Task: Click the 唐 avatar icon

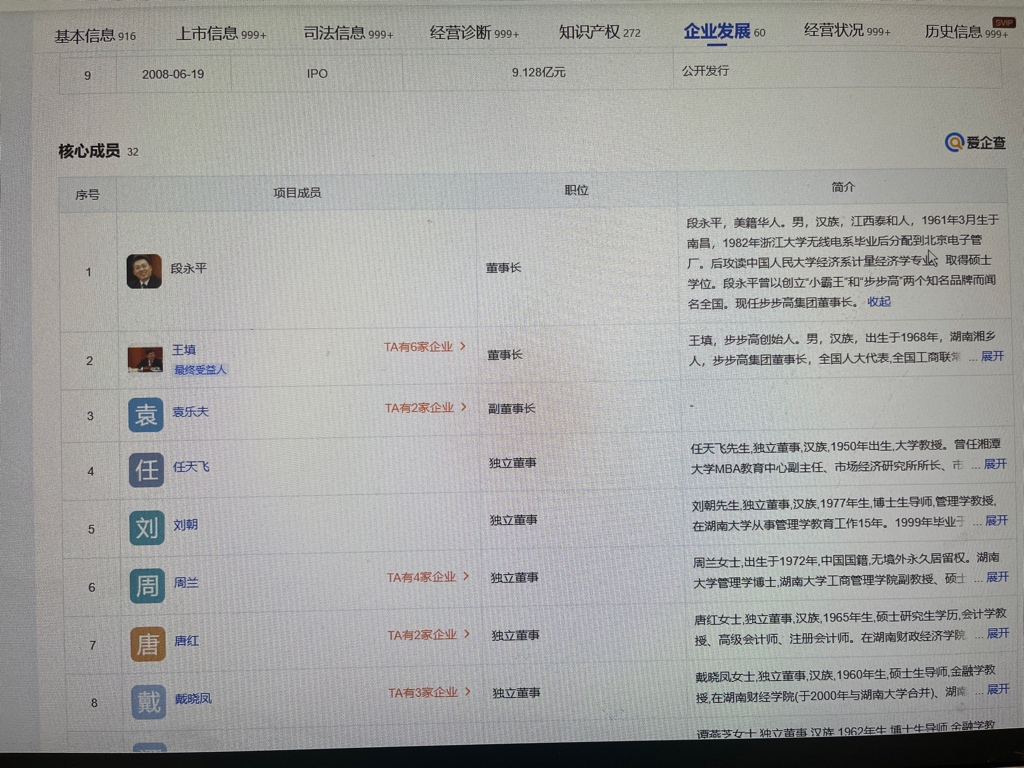Action: tap(148, 644)
